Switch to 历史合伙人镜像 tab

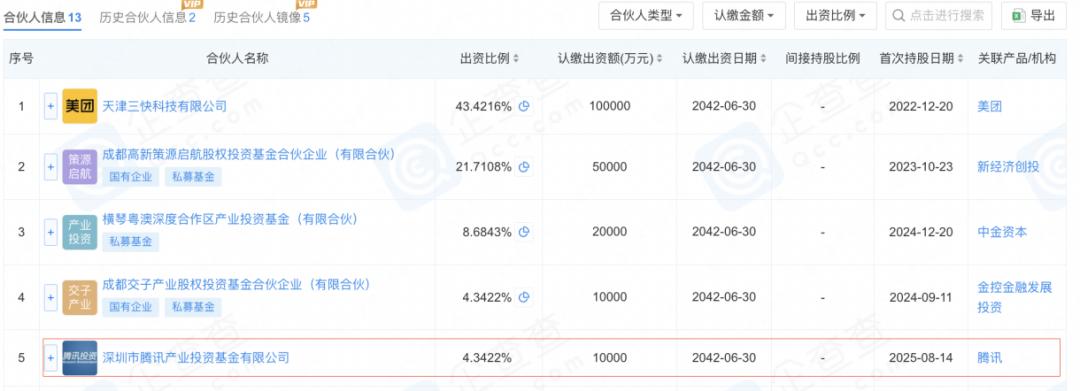(262, 17)
